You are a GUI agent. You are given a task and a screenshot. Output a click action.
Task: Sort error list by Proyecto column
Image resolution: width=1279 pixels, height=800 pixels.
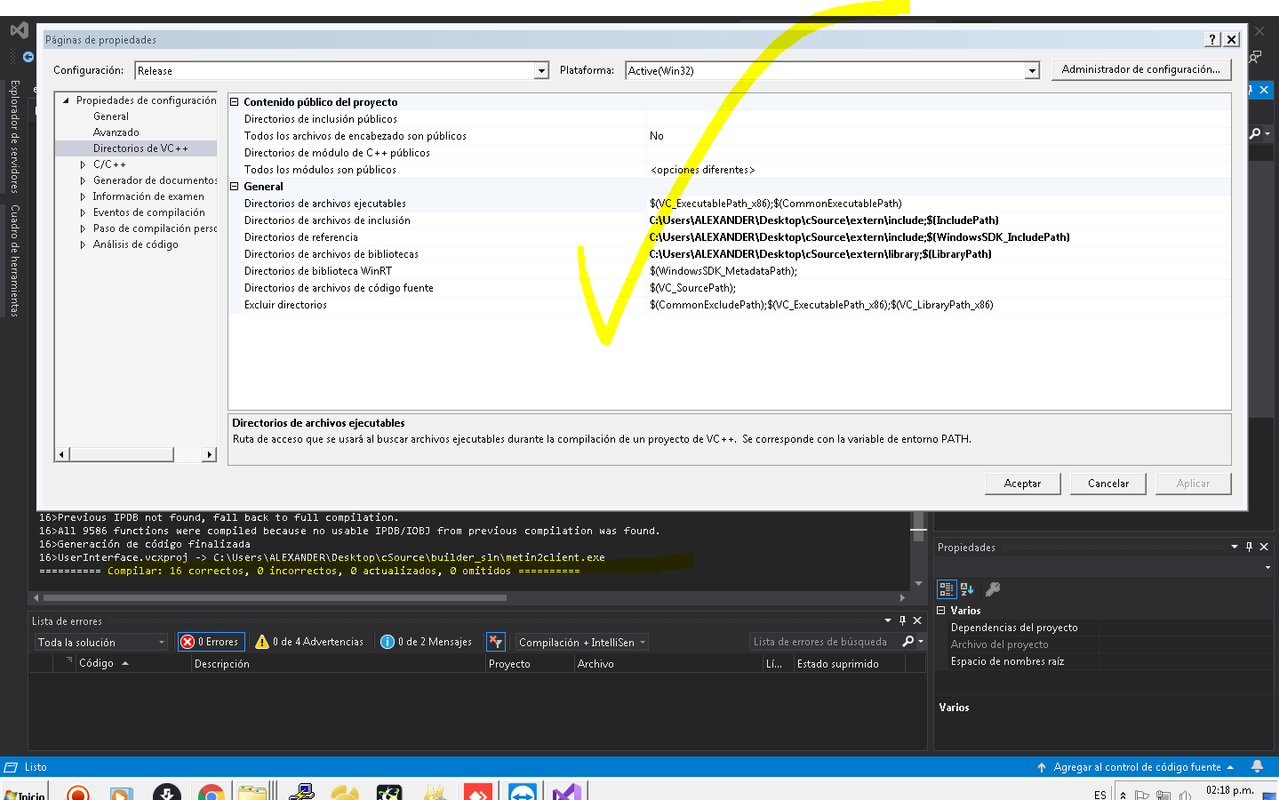(529, 664)
